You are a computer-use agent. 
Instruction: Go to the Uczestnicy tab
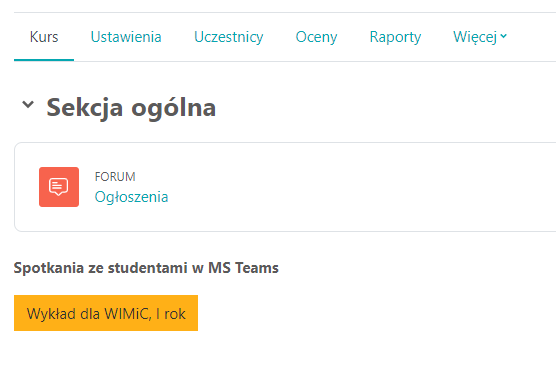(229, 37)
